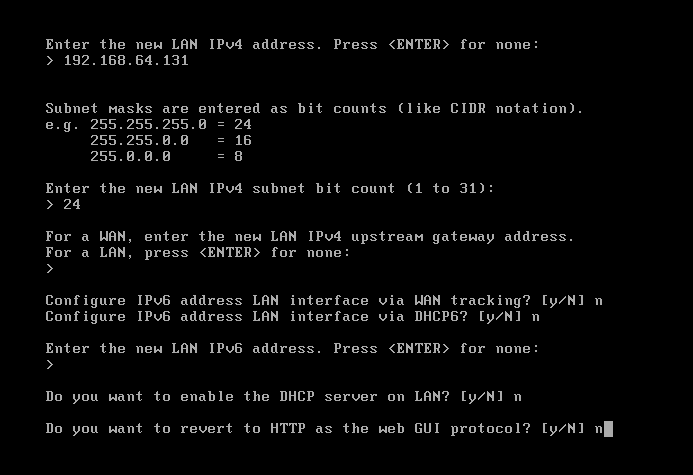Click the blinking cursor after HTTP answer

pos(609,429)
